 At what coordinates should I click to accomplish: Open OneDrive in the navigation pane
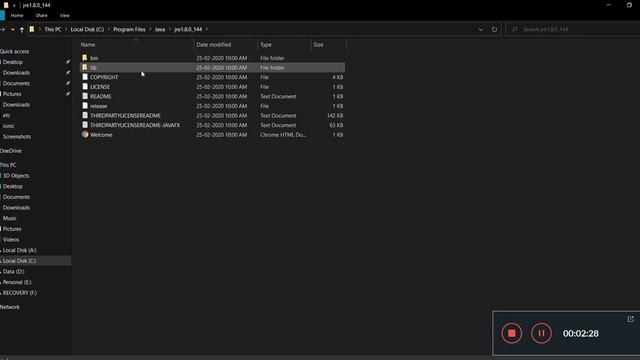[x=11, y=151]
